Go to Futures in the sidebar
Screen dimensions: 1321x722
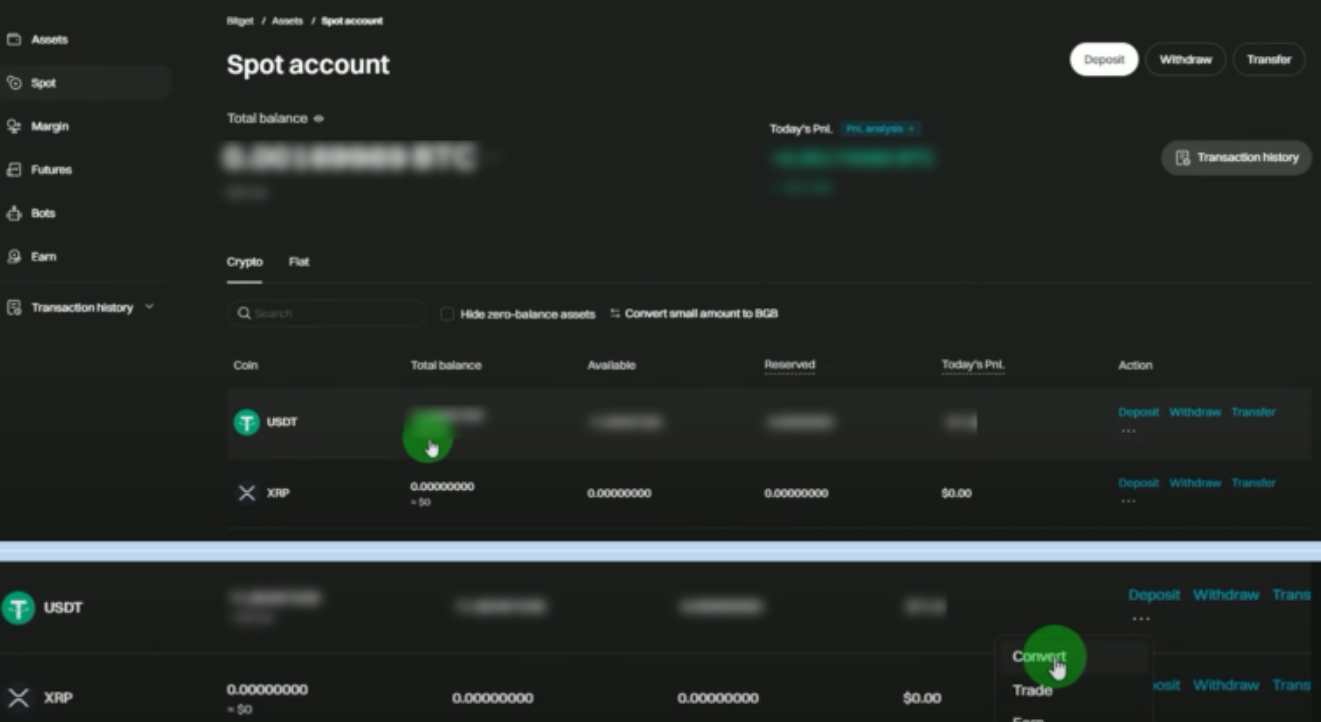[50, 170]
